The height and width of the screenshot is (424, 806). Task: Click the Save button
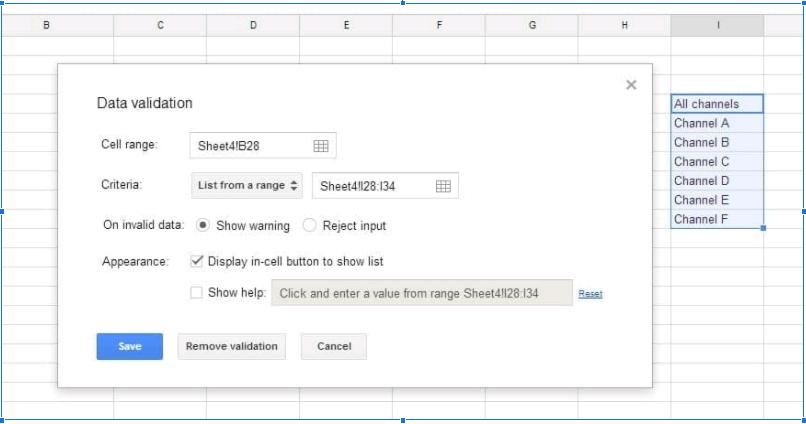coord(130,346)
